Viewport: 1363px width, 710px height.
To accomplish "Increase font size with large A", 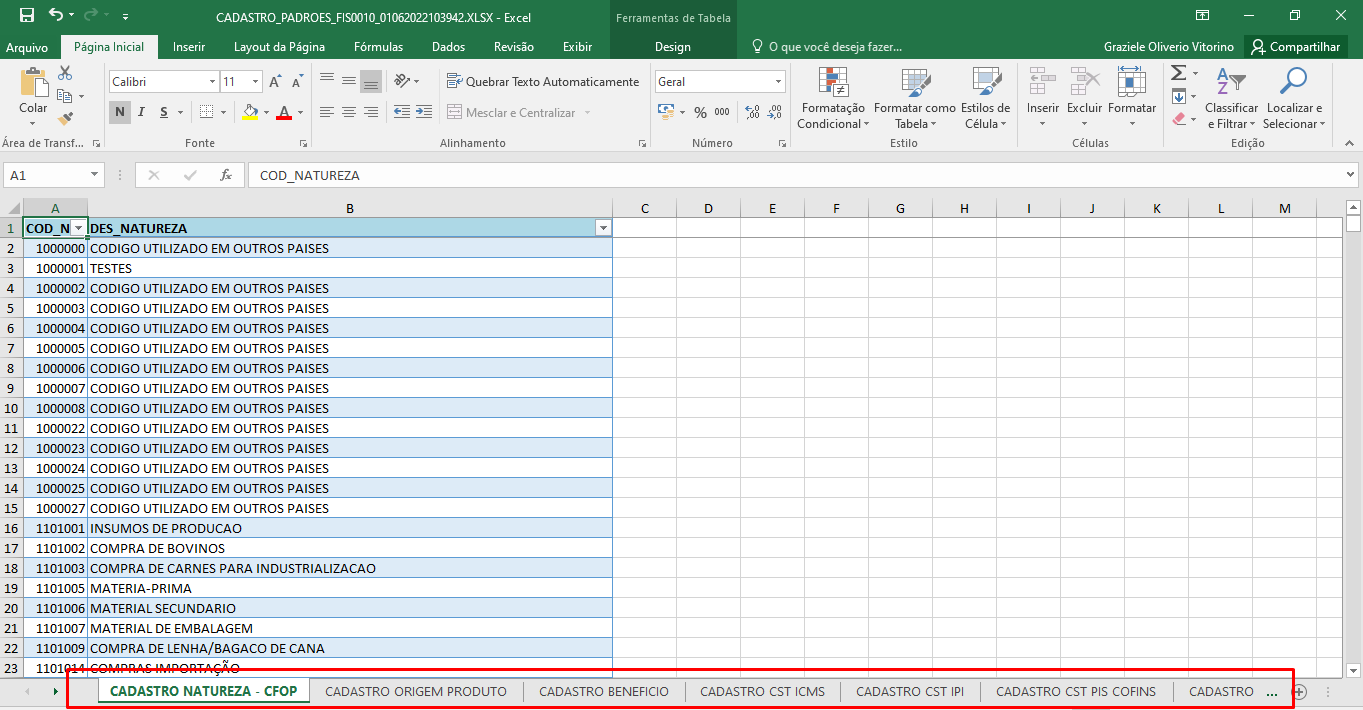I will pos(275,82).
